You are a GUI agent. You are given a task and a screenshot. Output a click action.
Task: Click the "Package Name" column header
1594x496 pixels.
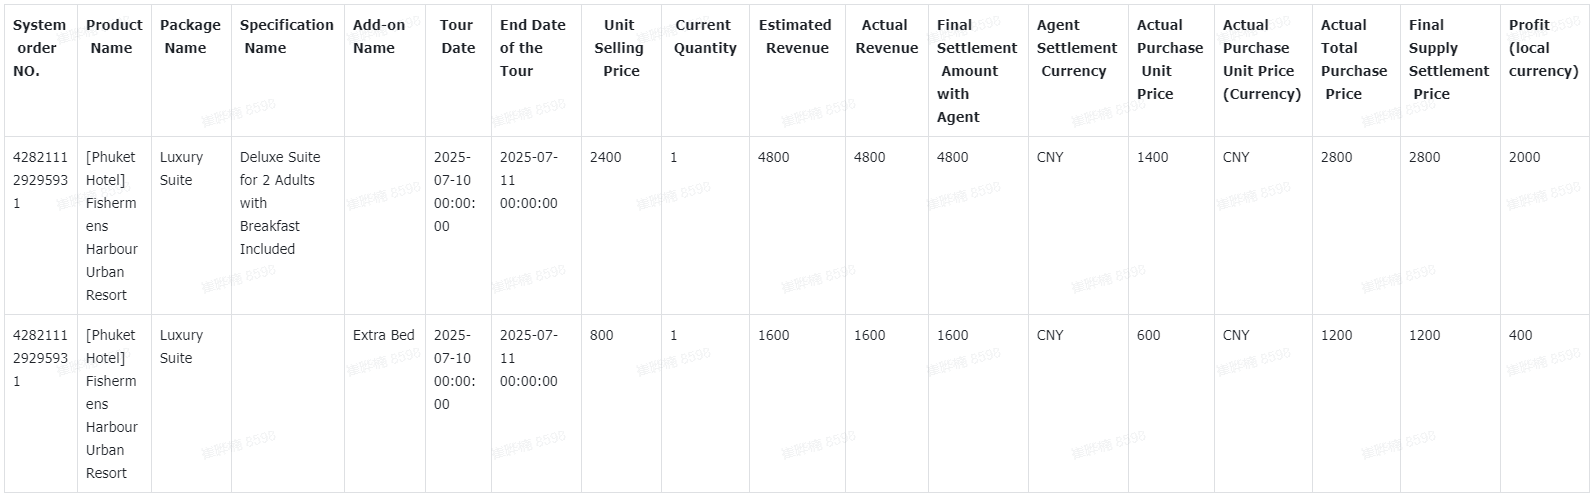click(190, 37)
